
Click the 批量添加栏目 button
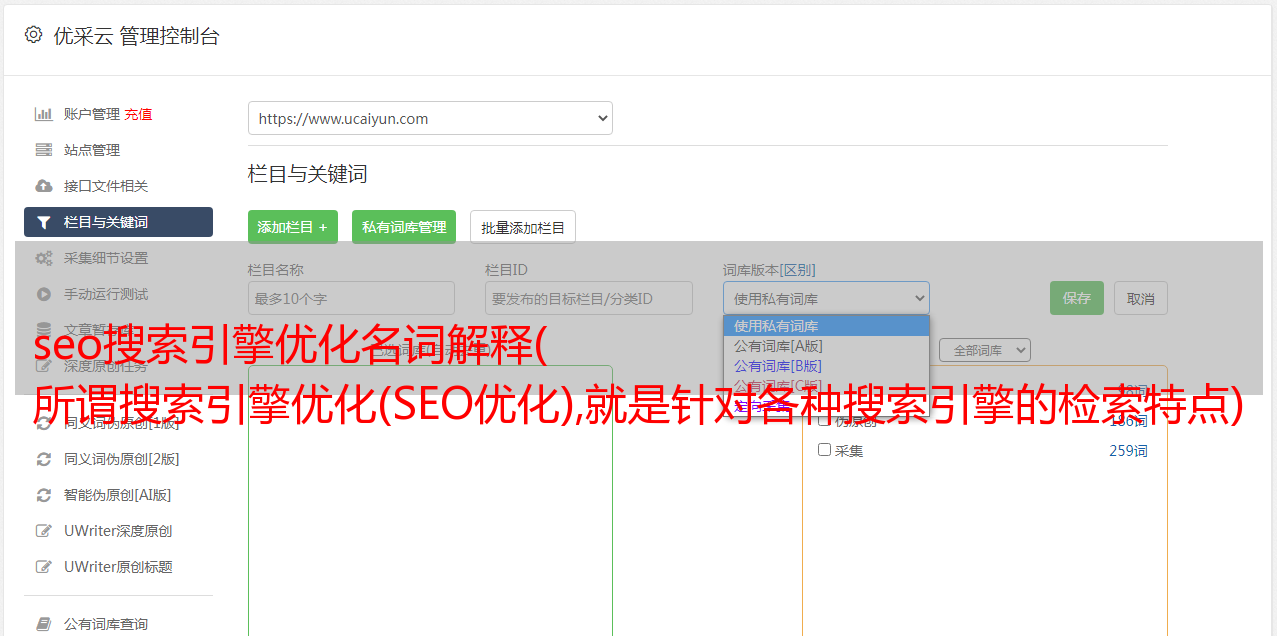click(x=523, y=227)
